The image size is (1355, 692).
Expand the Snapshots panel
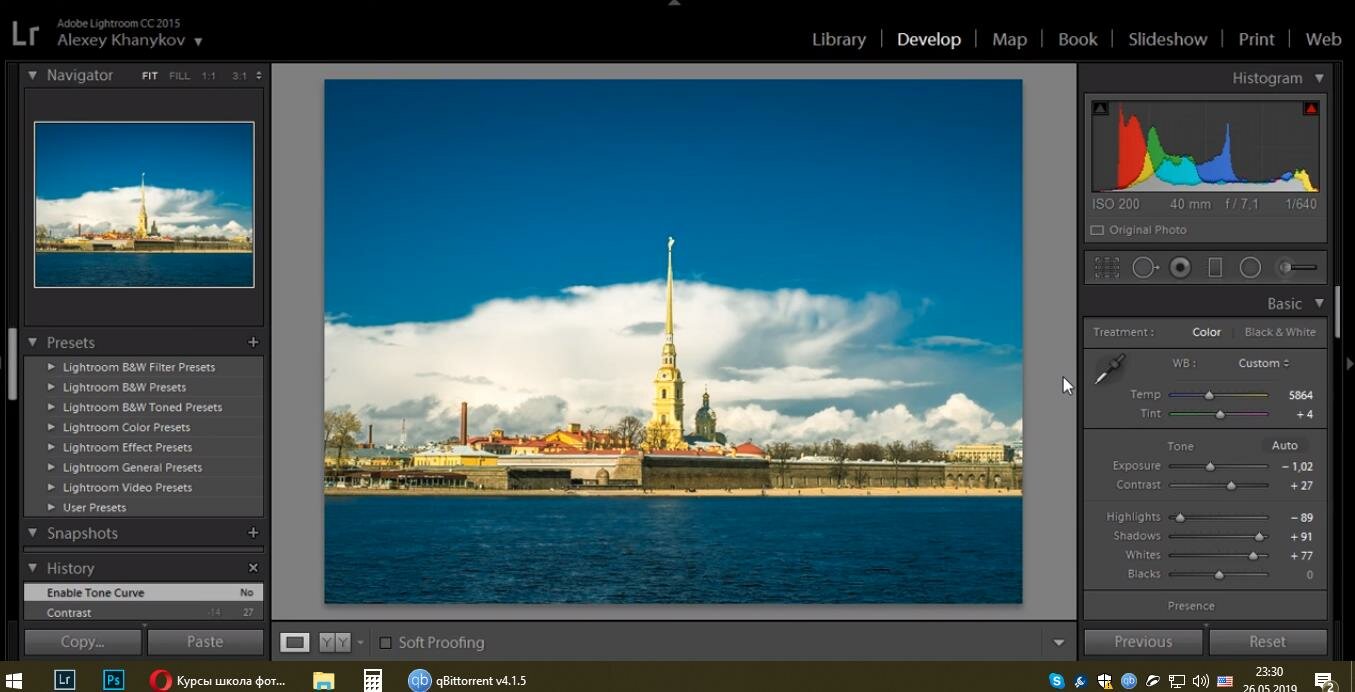click(32, 533)
